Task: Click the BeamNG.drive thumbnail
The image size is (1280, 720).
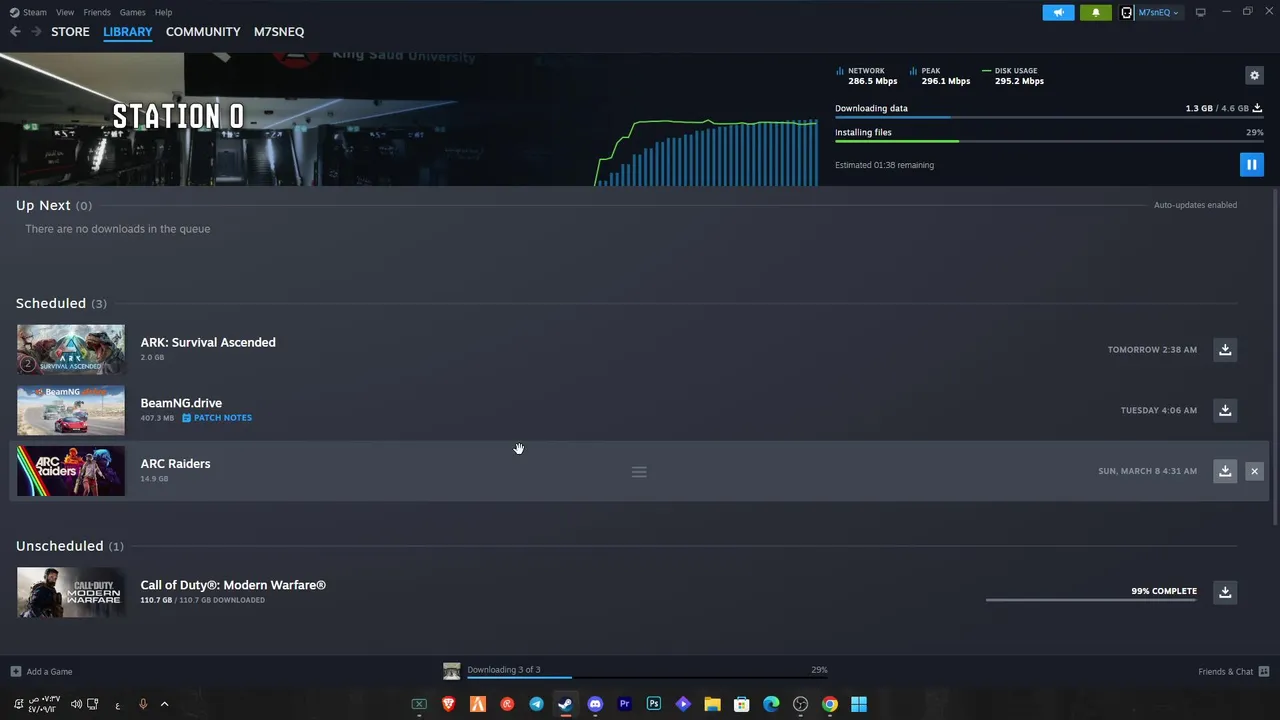Action: (71, 410)
